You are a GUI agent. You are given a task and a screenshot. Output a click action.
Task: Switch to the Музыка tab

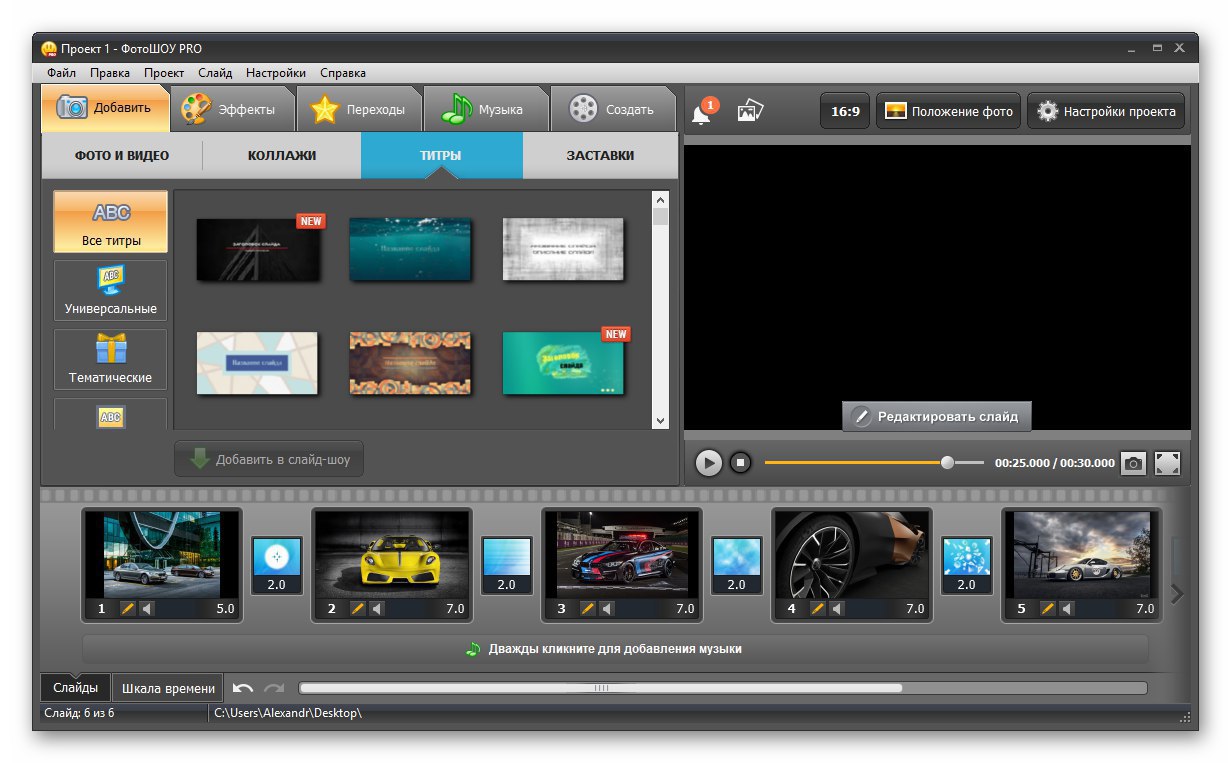486,110
